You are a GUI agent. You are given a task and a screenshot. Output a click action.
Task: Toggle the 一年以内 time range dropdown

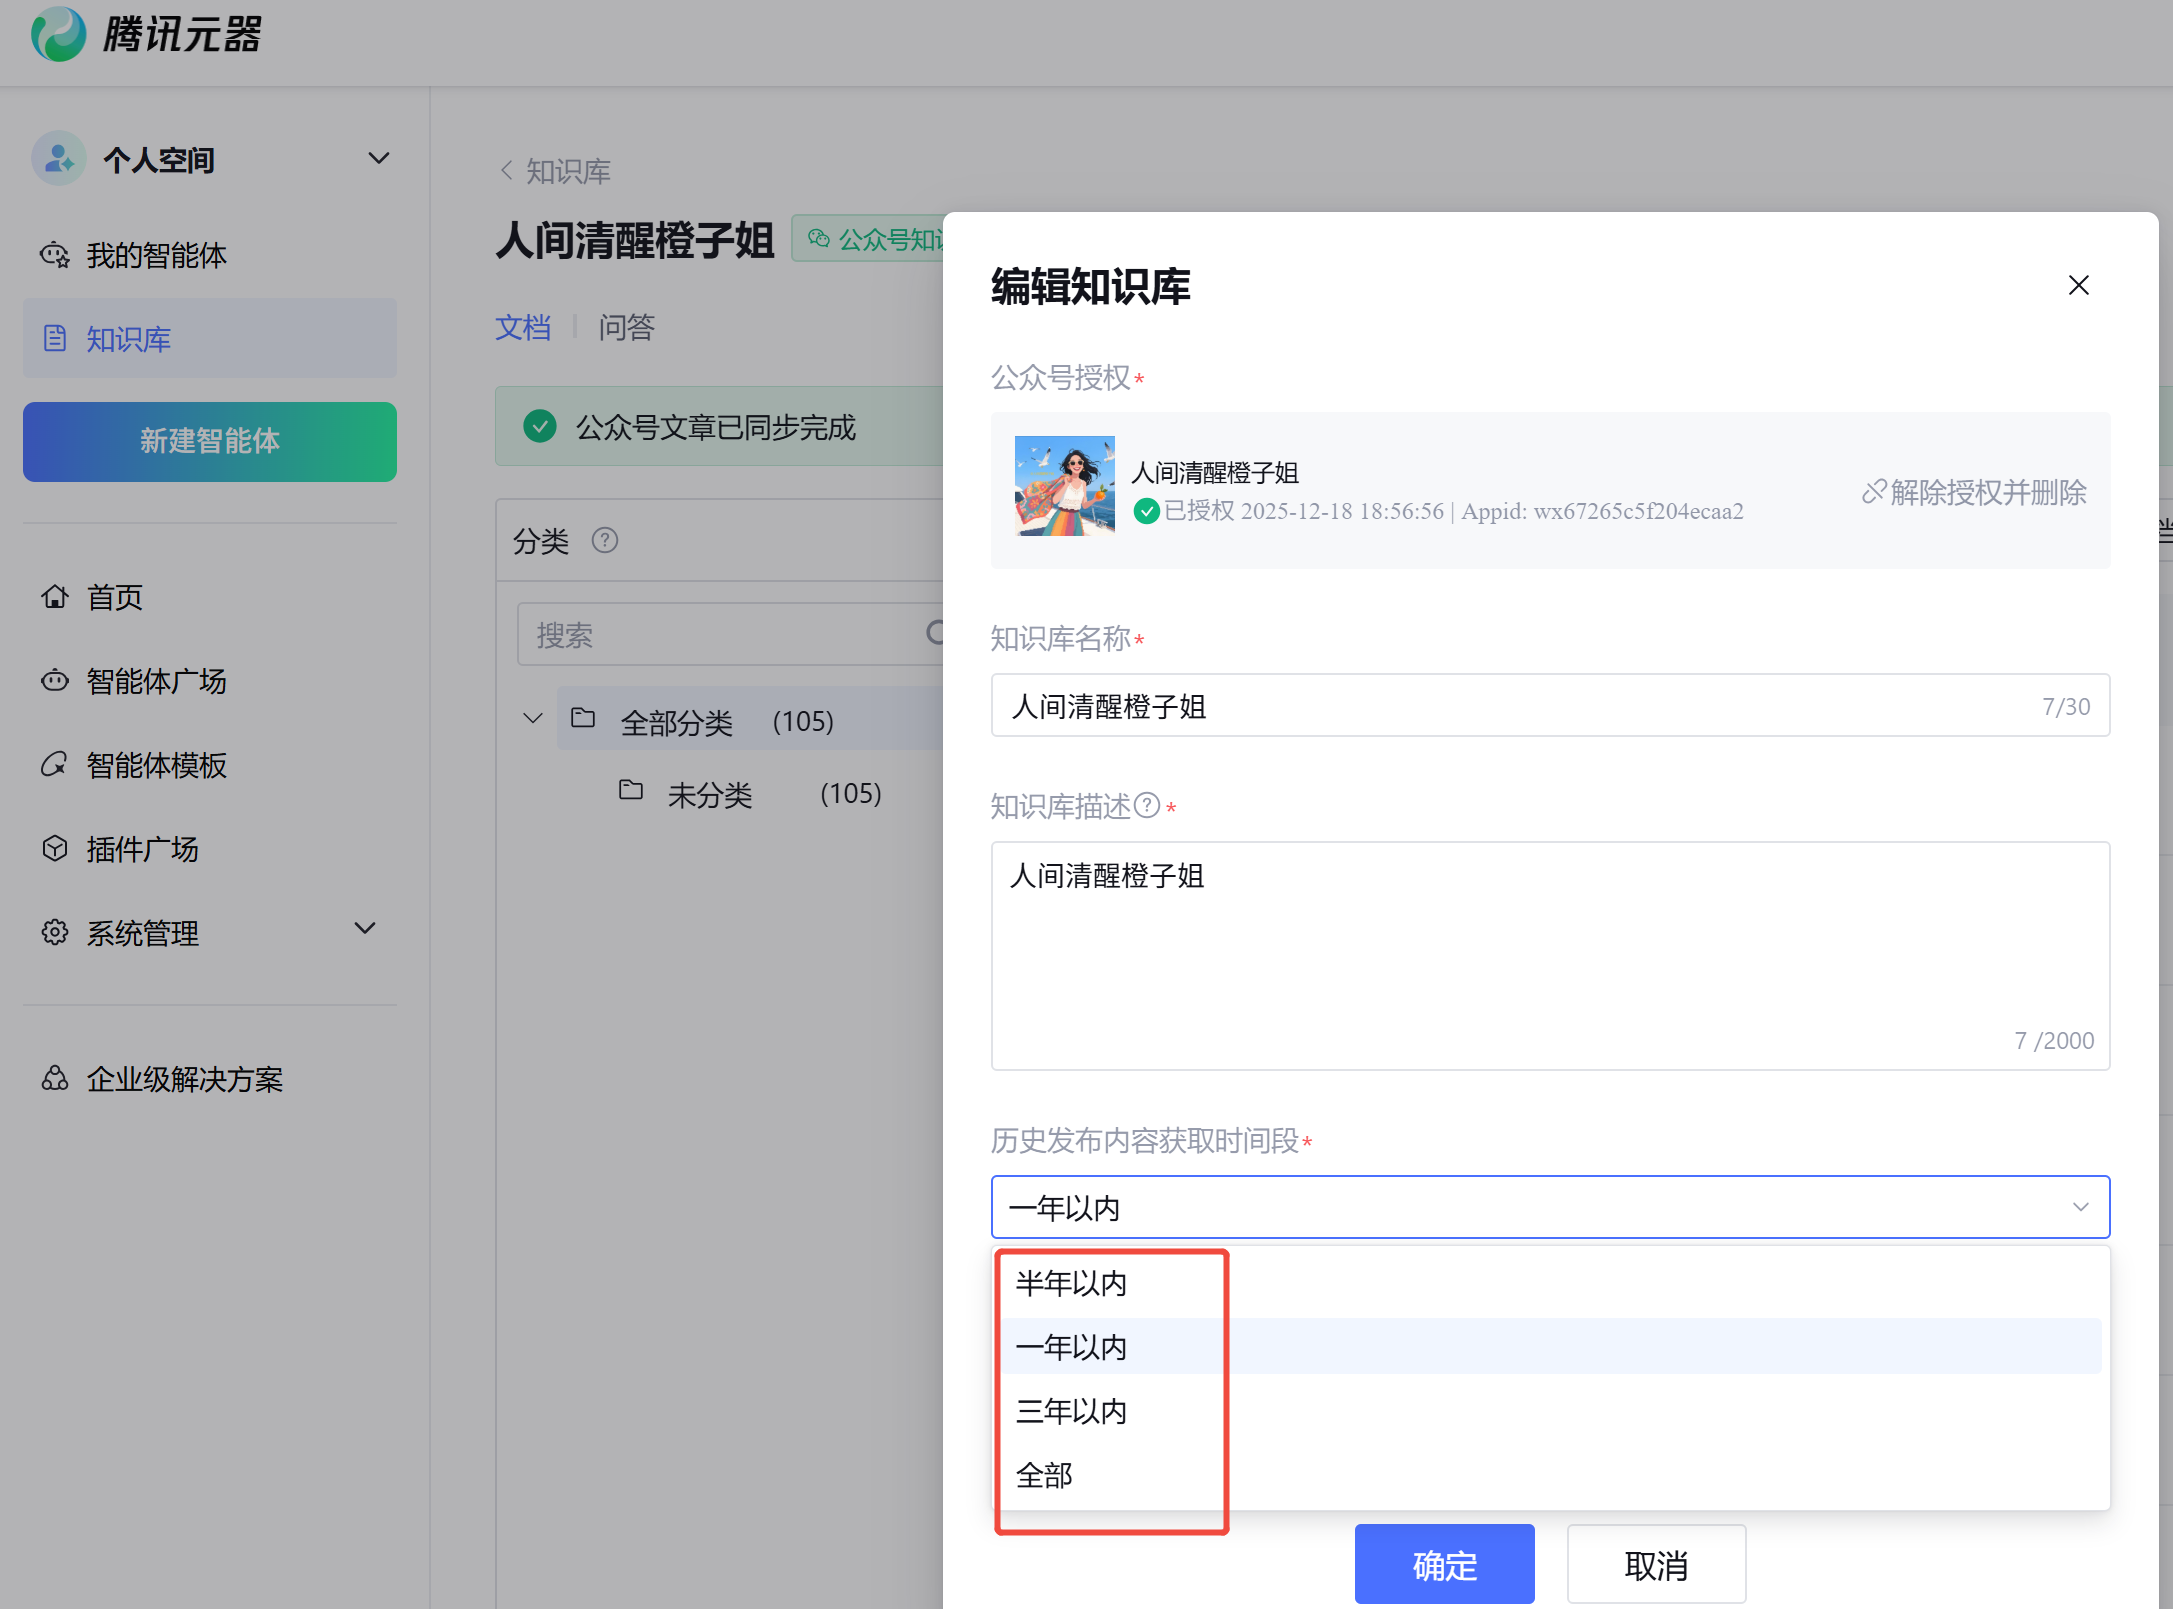(x=1549, y=1207)
